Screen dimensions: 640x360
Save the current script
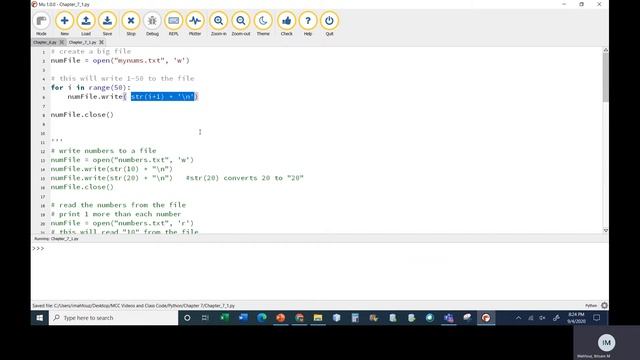coord(107,24)
